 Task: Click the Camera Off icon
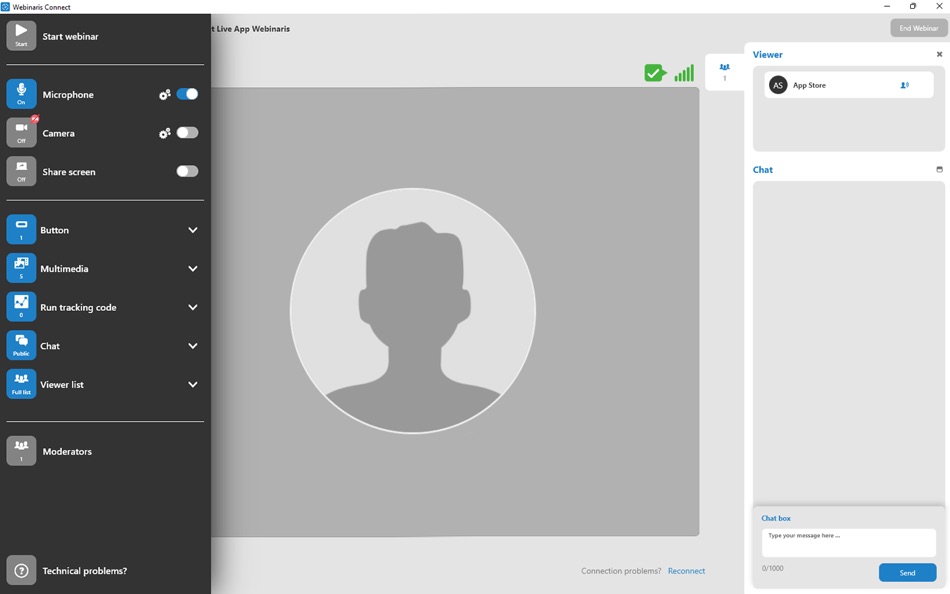click(21, 133)
